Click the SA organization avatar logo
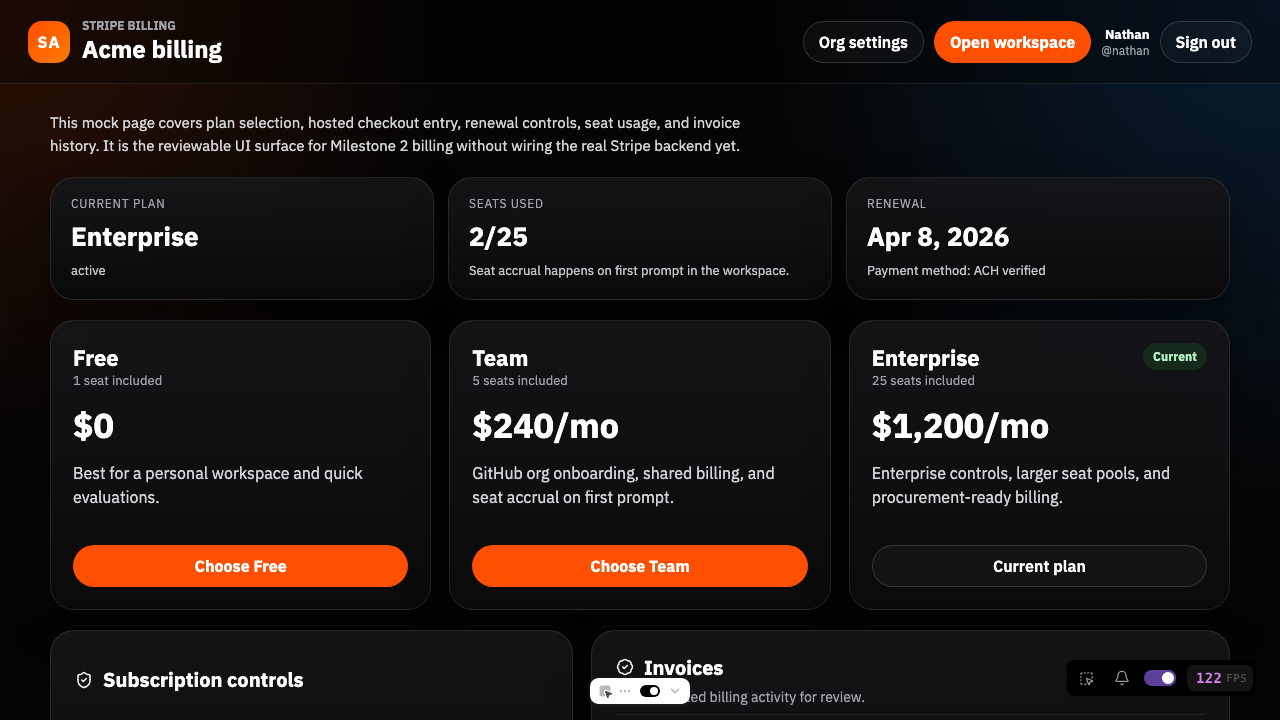Image resolution: width=1280 pixels, height=720 pixels. point(48,42)
